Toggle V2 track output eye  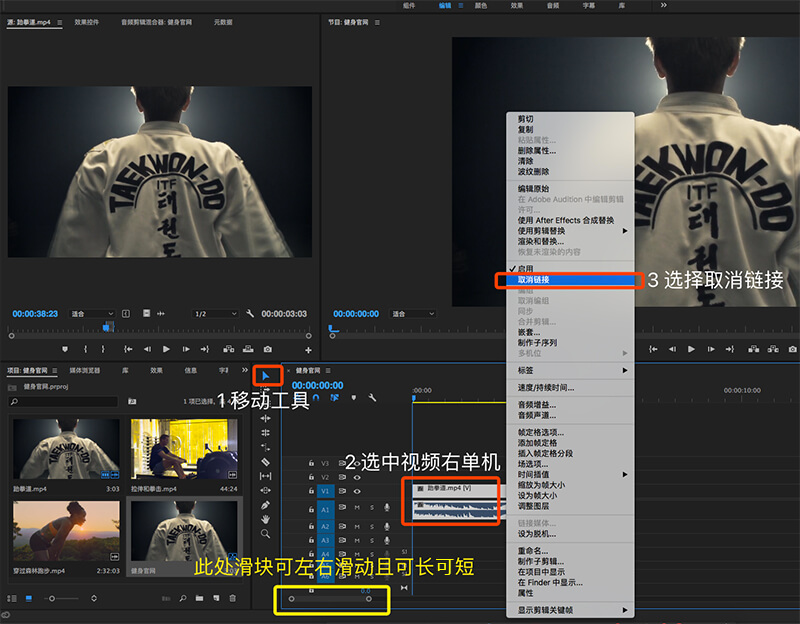[x=357, y=478]
